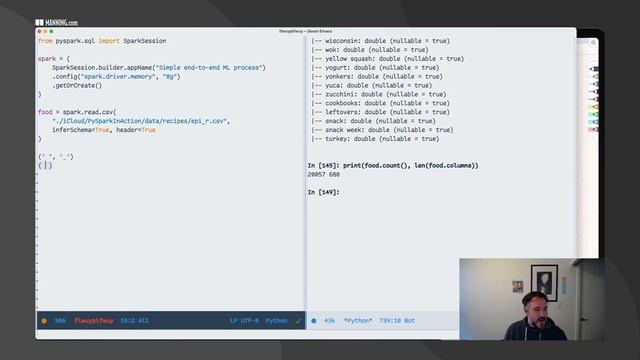640x360 pixels.
Task: Click the webcam video overlay of the presenter
Action: (531, 299)
